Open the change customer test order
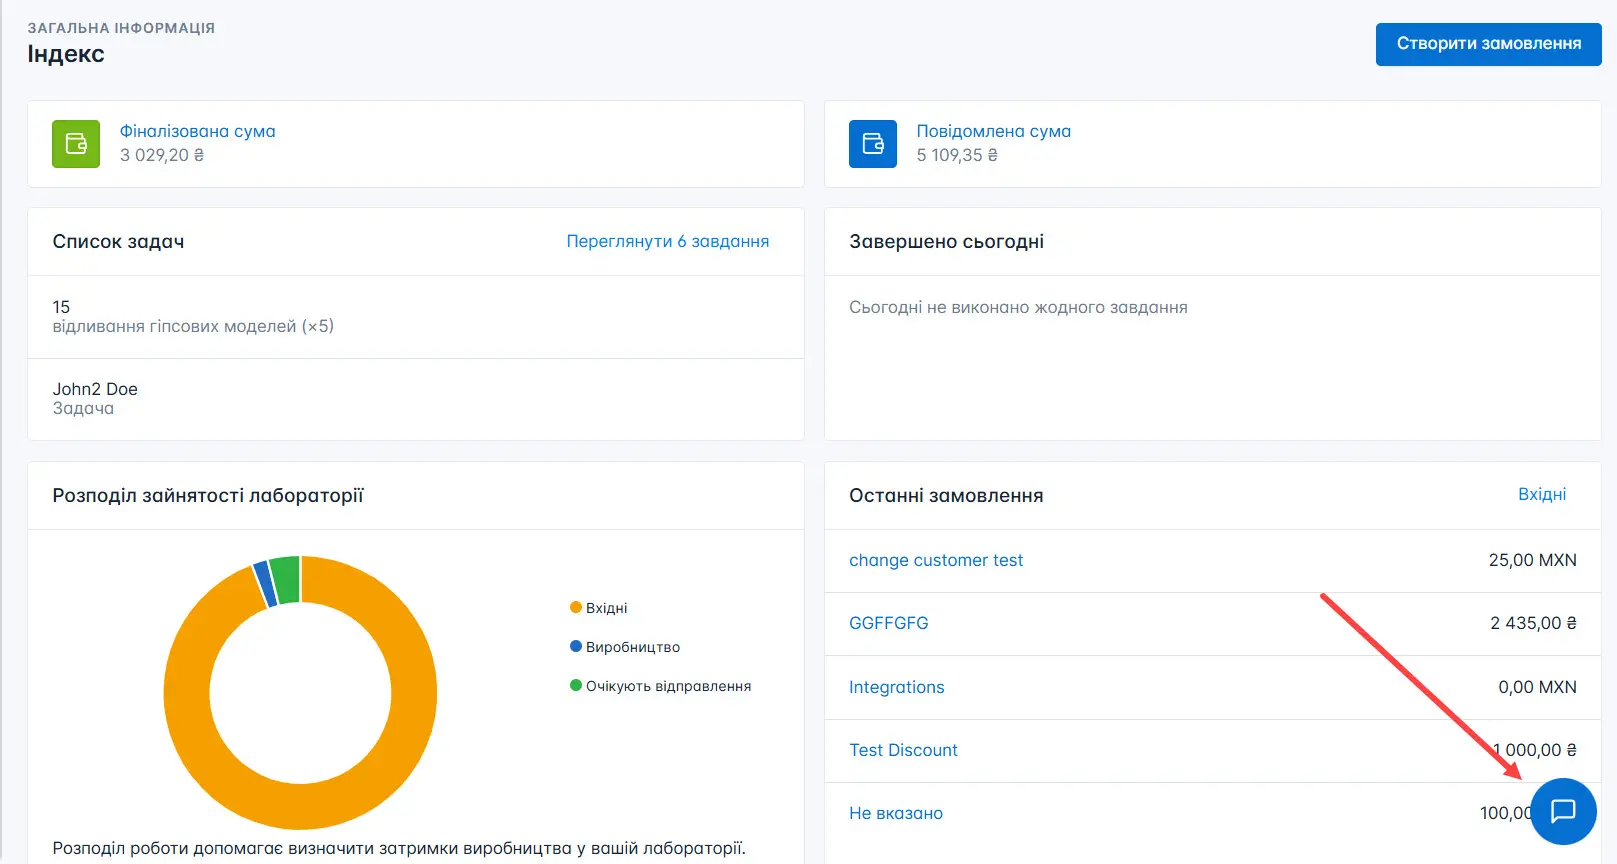 pyautogui.click(x=935, y=560)
